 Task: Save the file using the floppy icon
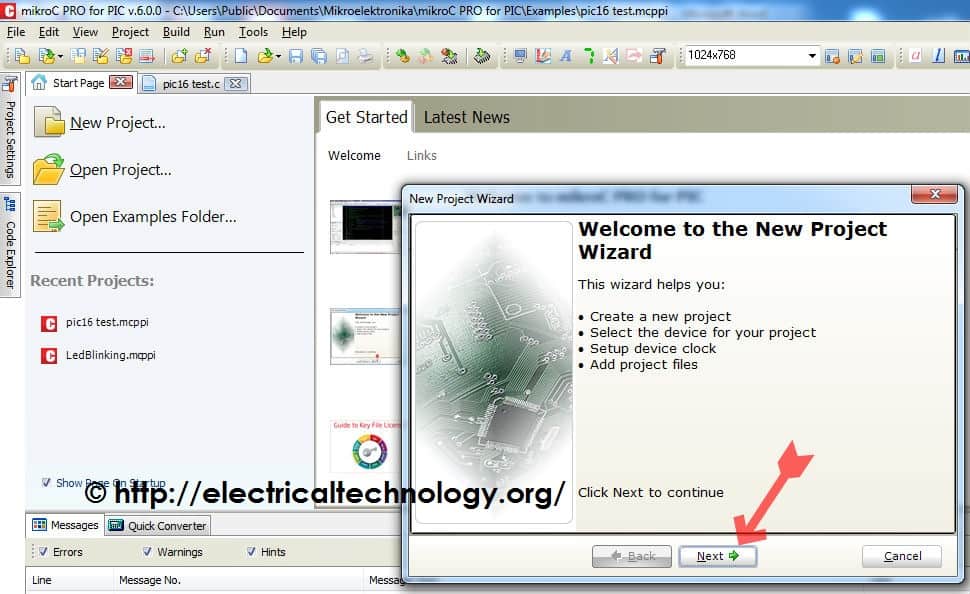pos(296,56)
